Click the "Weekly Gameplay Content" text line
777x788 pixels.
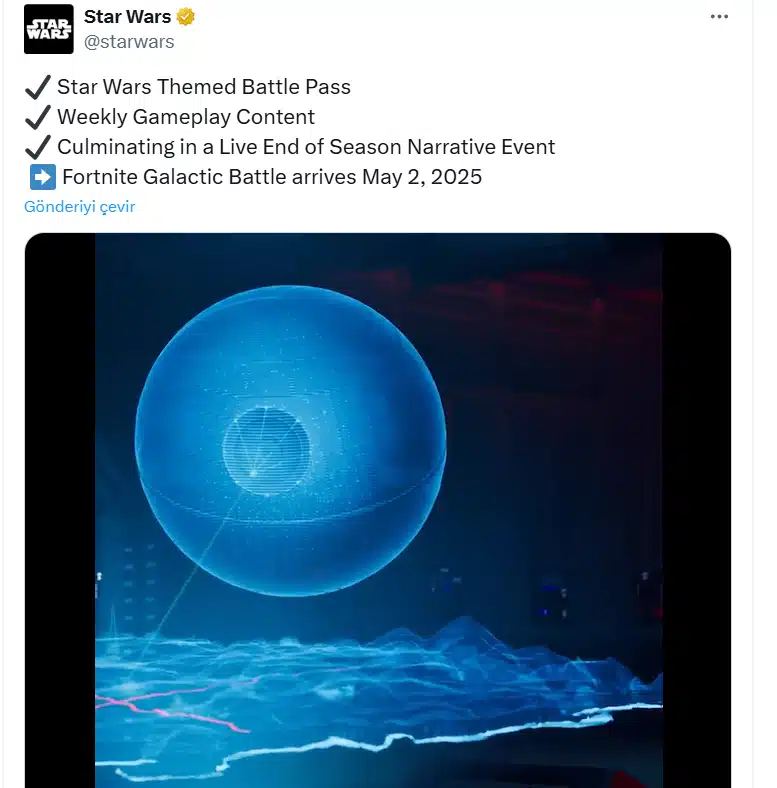186,118
